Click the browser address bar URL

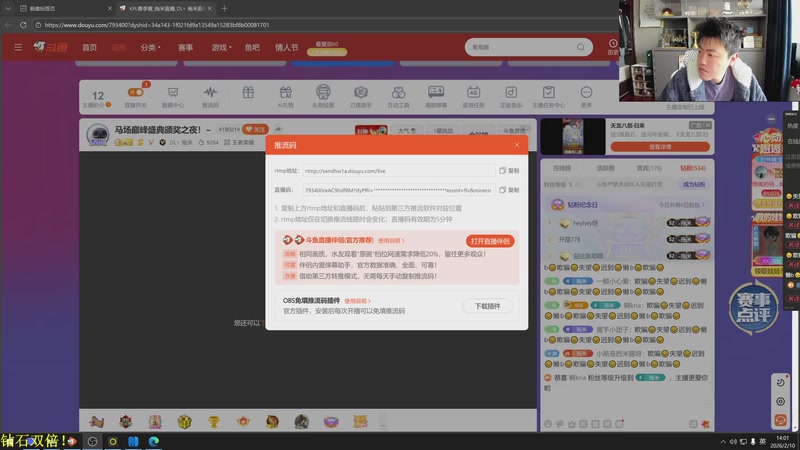click(157, 24)
